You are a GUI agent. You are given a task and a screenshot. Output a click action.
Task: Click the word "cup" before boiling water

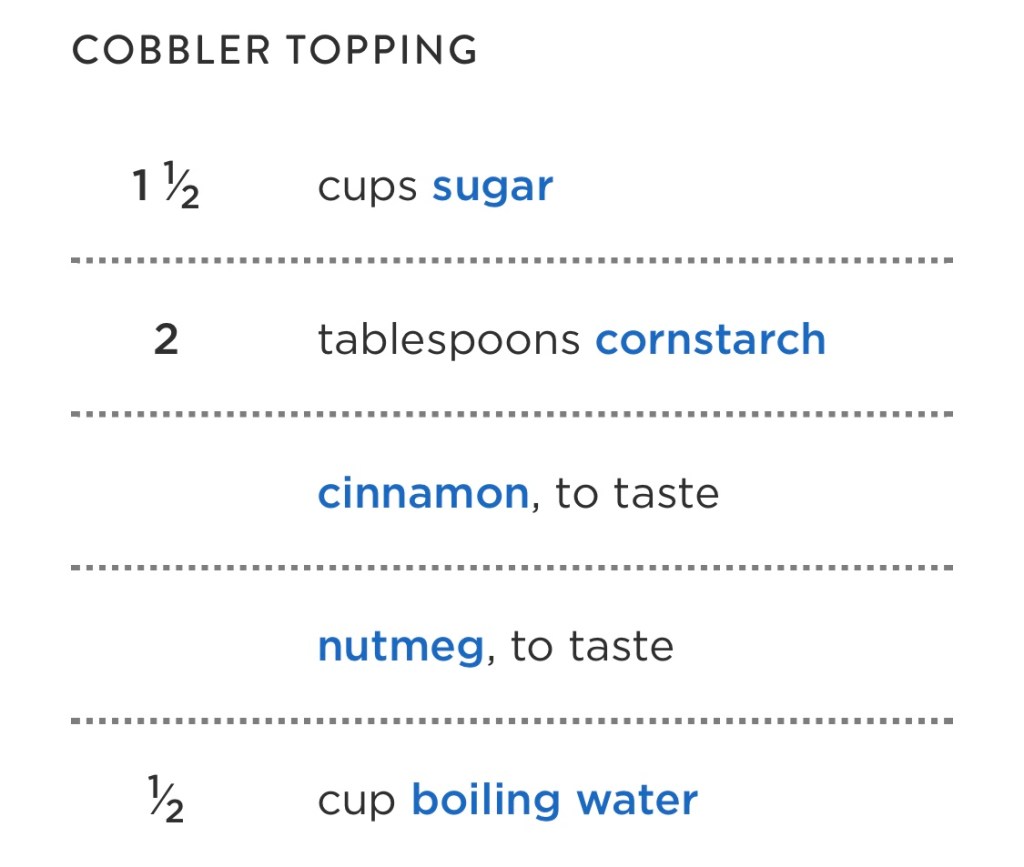tap(357, 802)
